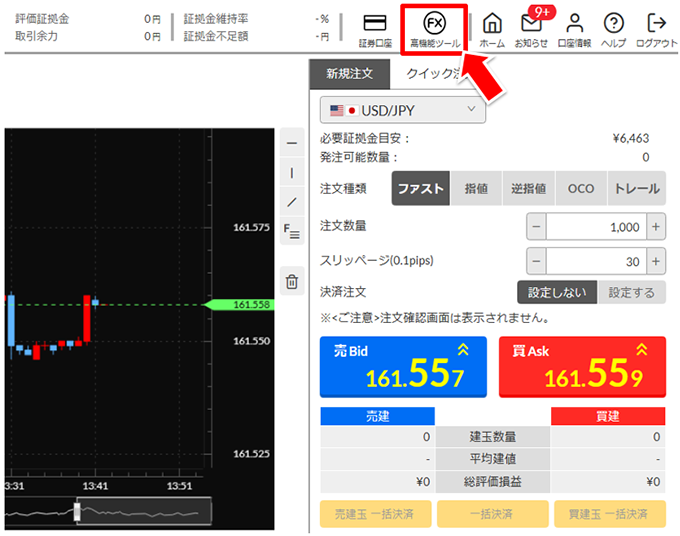Click the 買建 column header
680x536 pixels.
tap(608, 416)
